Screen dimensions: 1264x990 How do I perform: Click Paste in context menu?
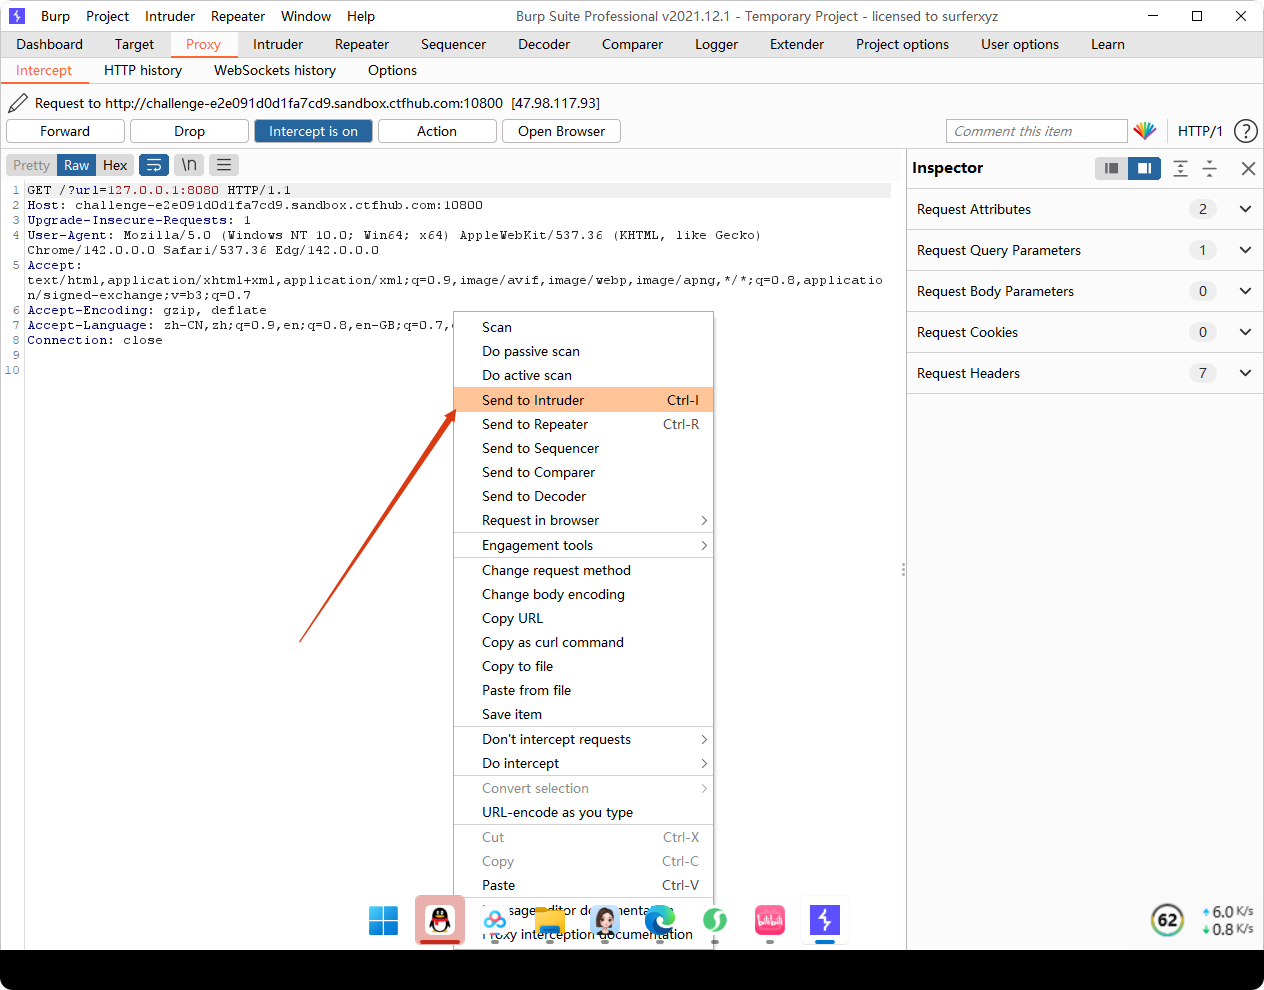pos(584,885)
